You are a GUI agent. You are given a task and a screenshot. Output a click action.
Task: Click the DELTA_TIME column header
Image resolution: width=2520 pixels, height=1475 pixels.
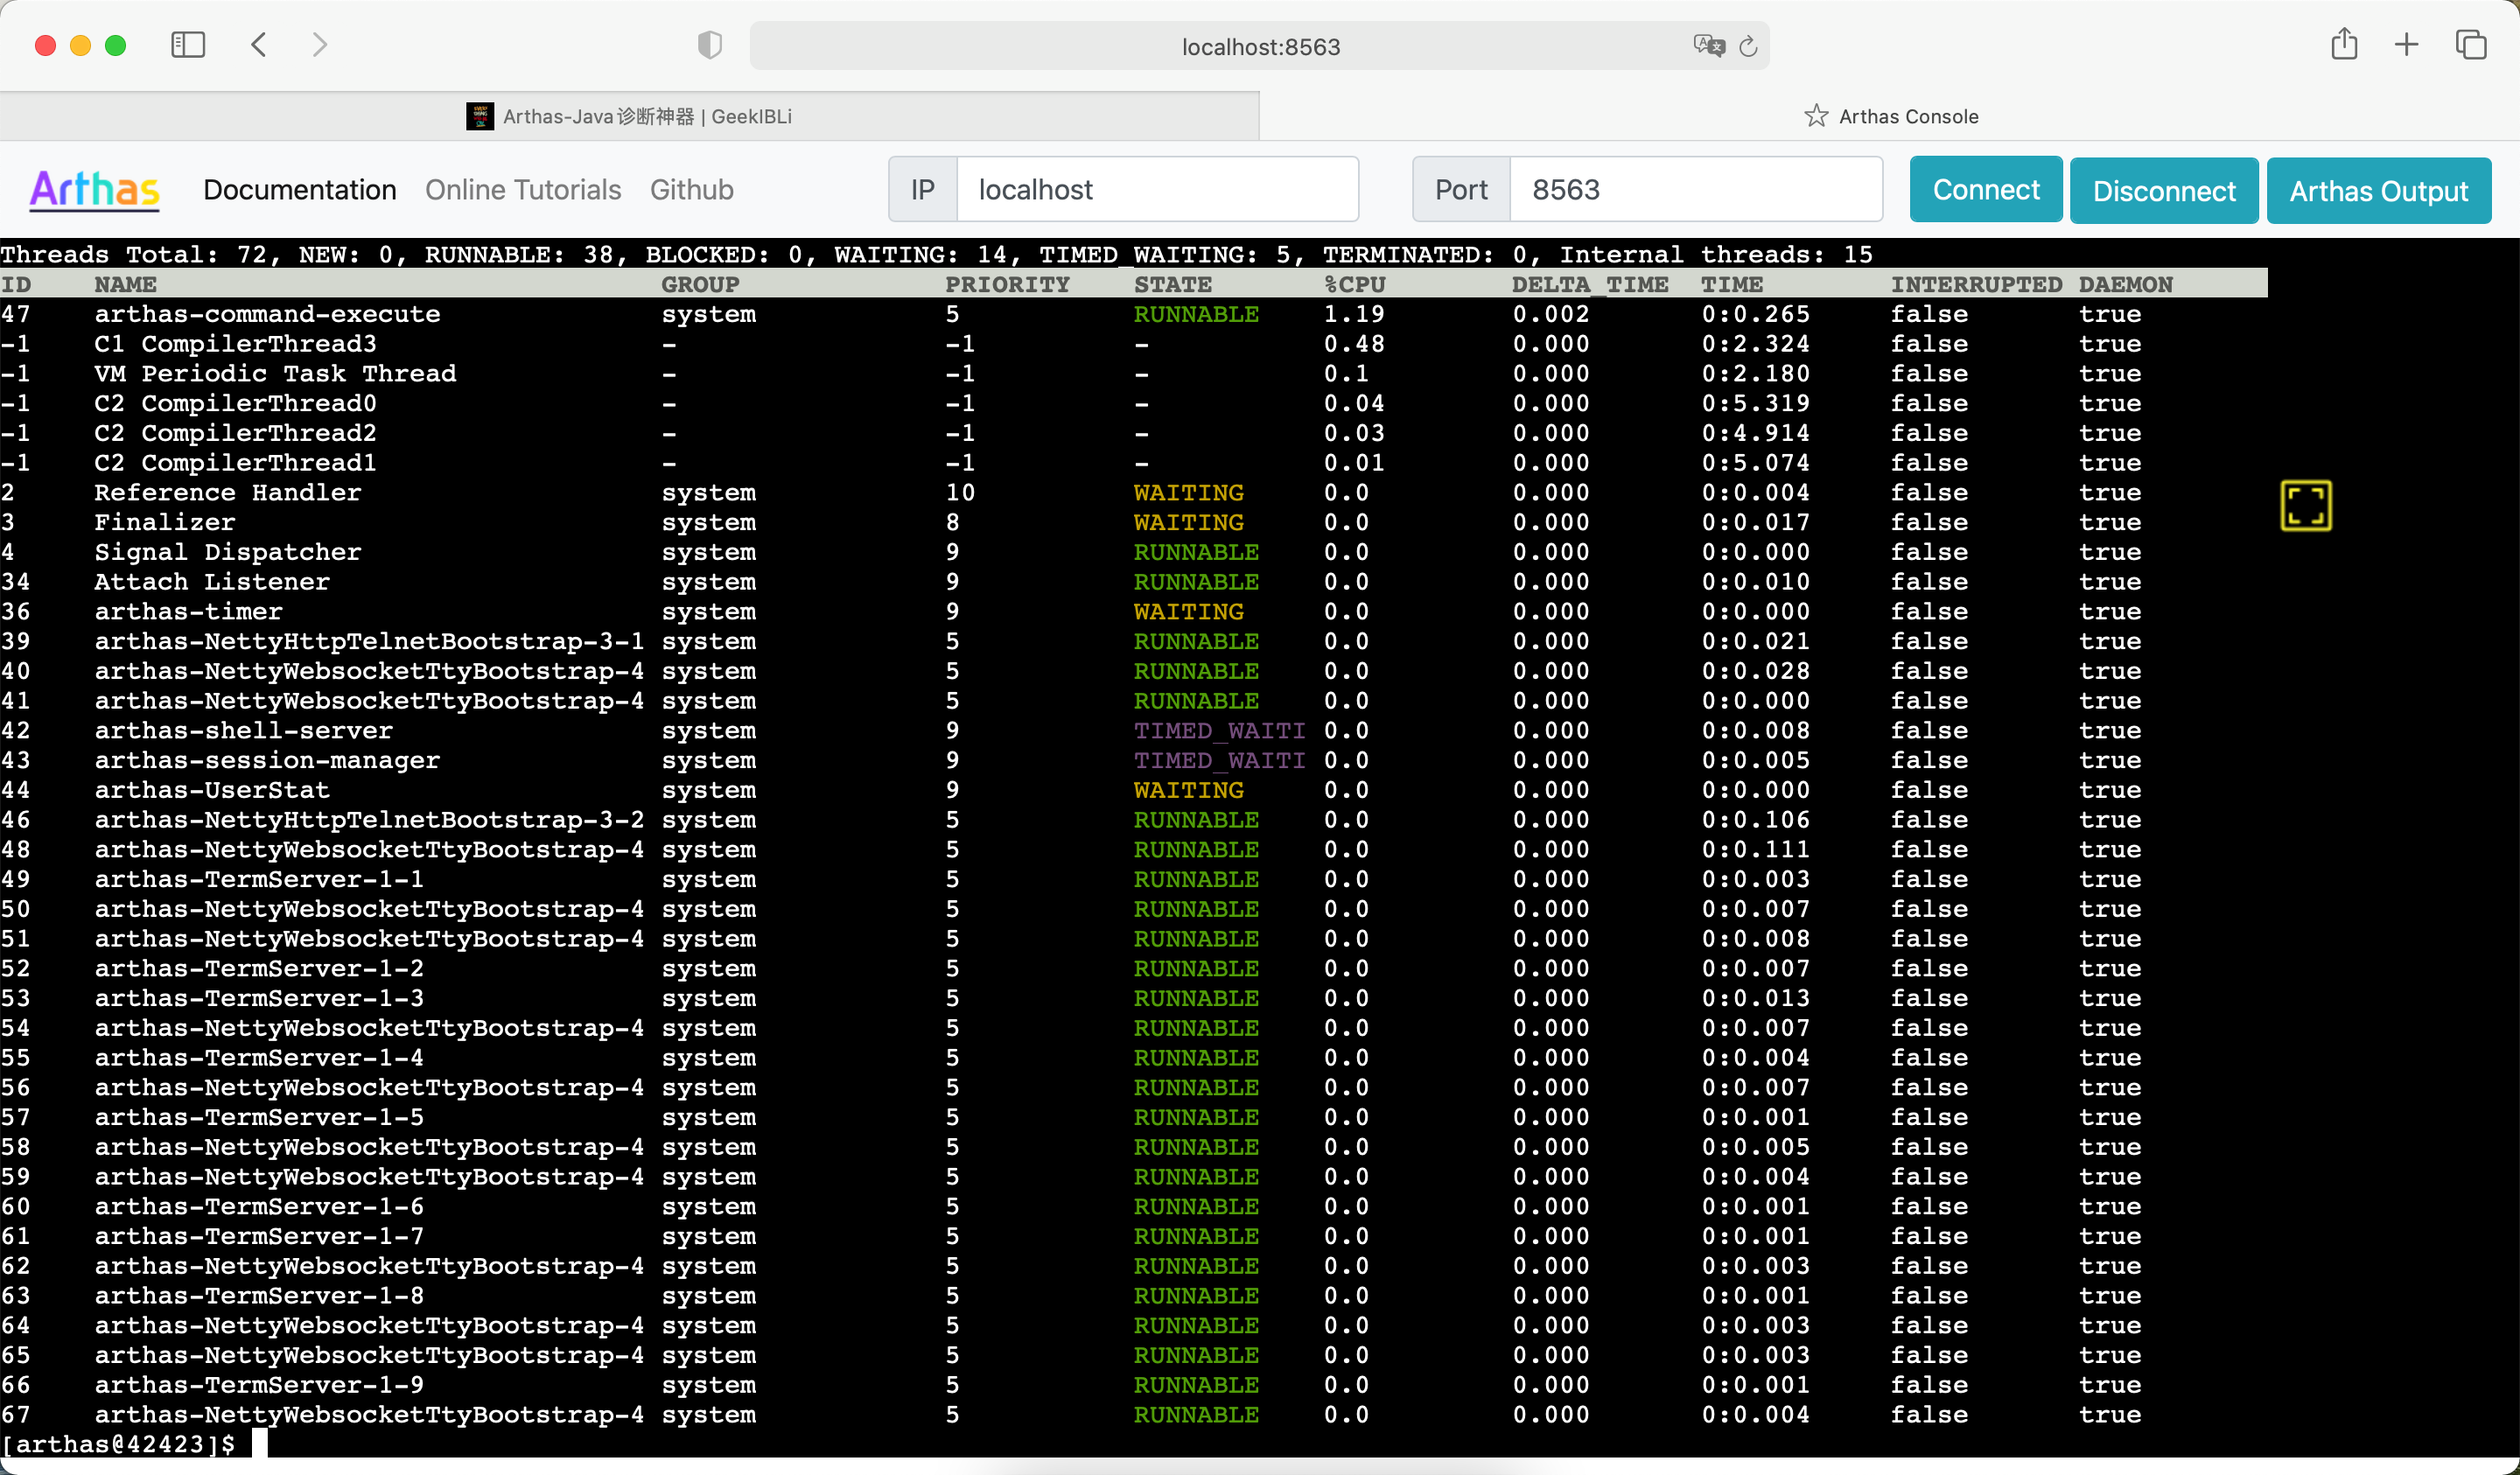point(1589,284)
